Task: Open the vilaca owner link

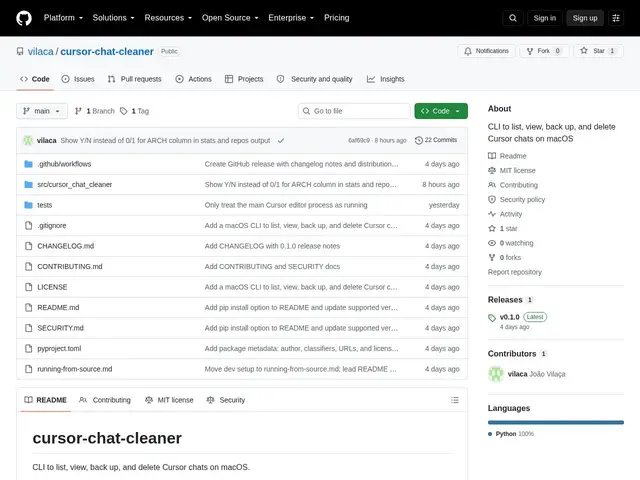Action: click(40, 52)
